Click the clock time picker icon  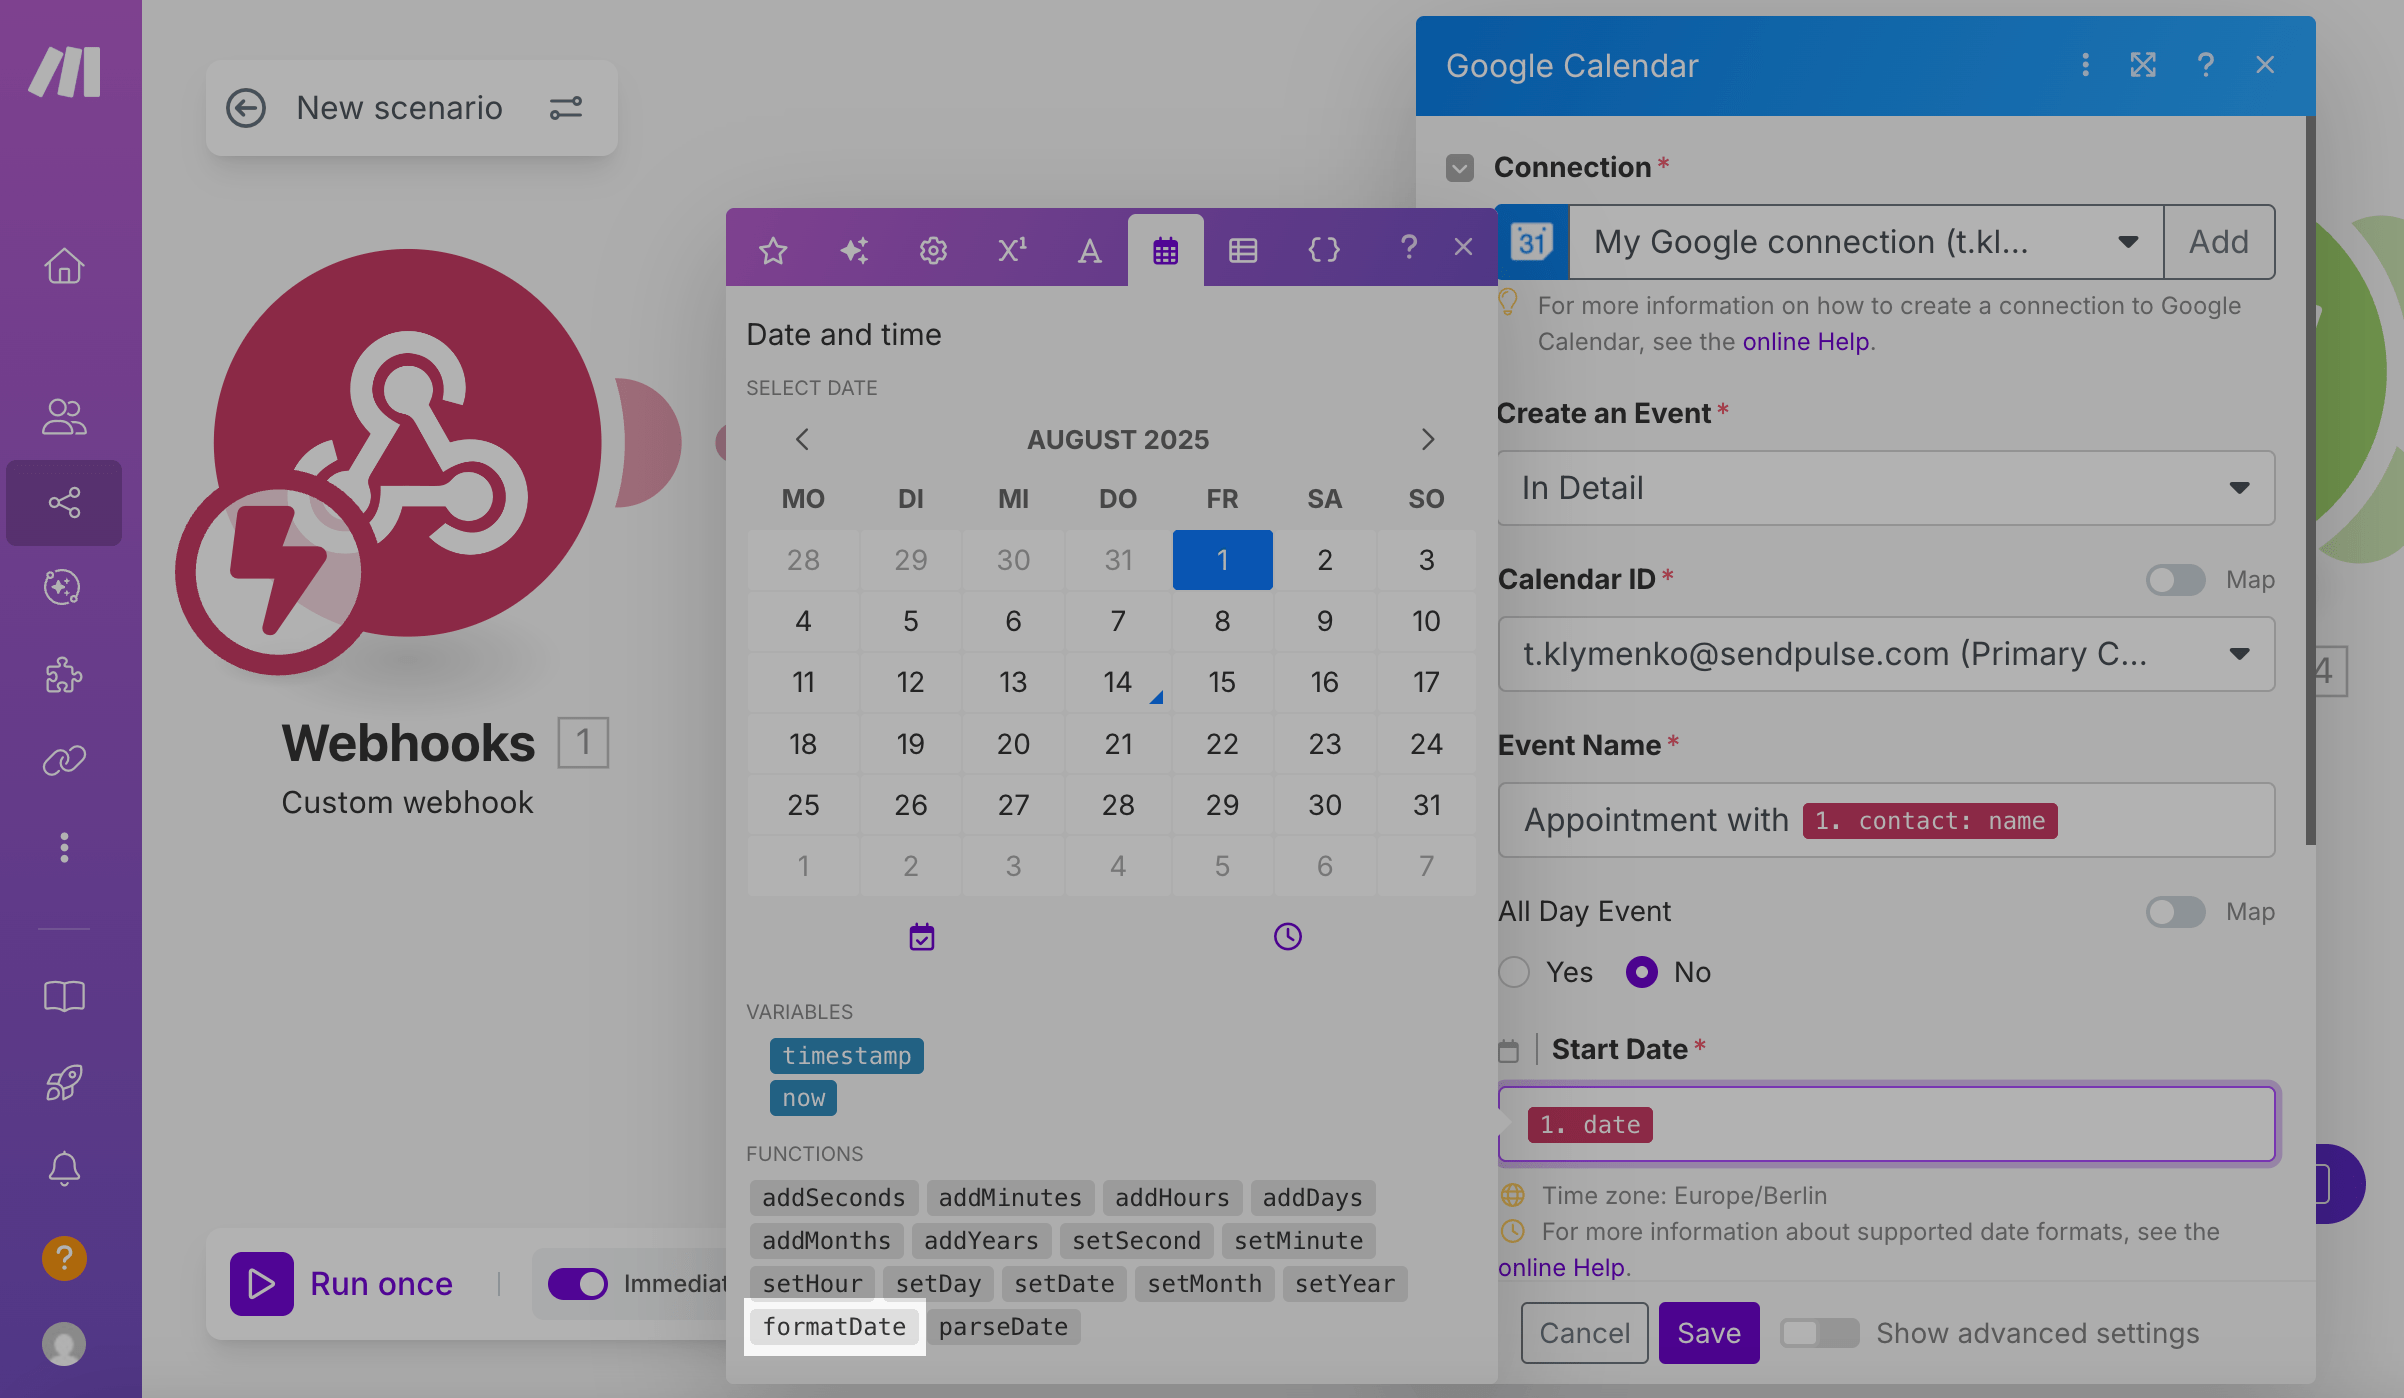[1287, 936]
